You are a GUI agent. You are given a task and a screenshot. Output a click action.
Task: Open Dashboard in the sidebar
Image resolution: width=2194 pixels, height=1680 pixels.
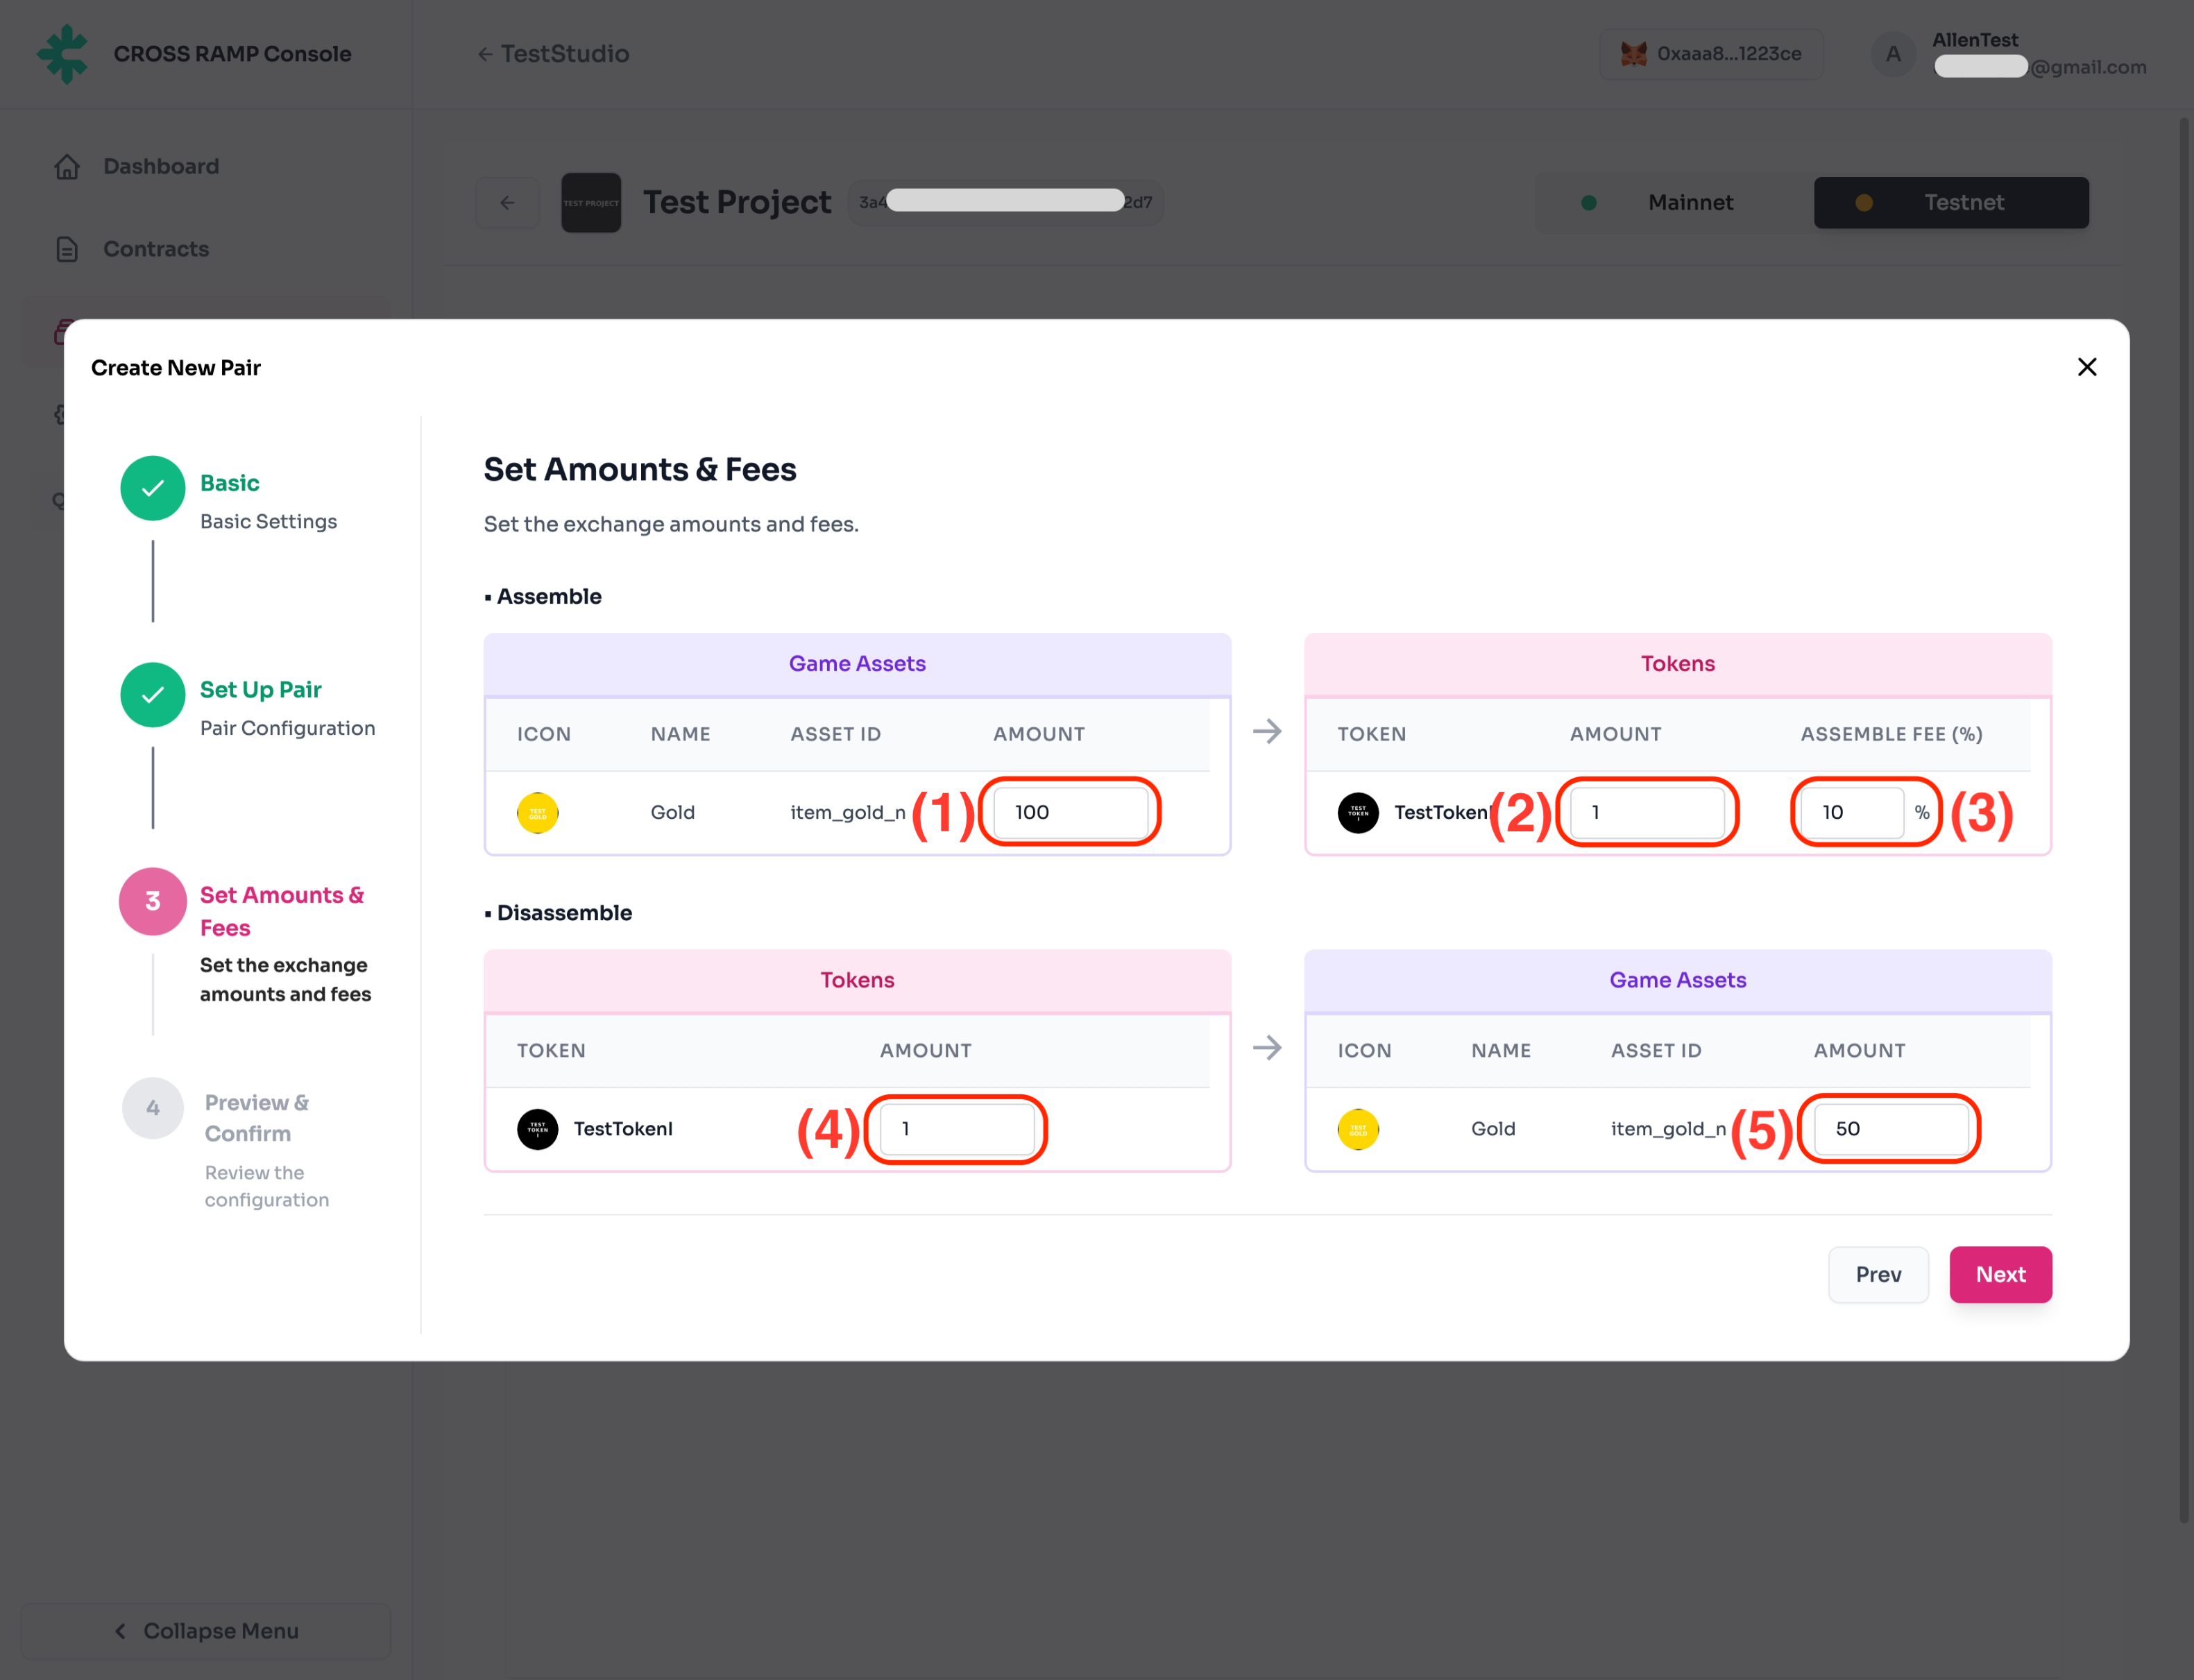point(160,166)
